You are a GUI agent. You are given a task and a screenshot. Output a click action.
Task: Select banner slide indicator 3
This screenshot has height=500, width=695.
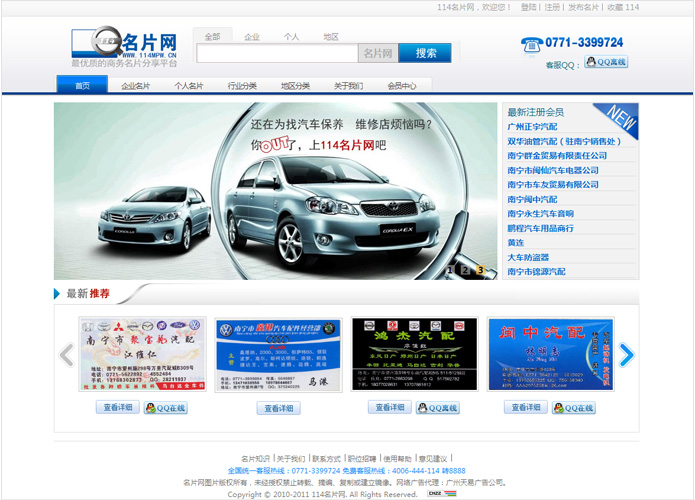(480, 269)
